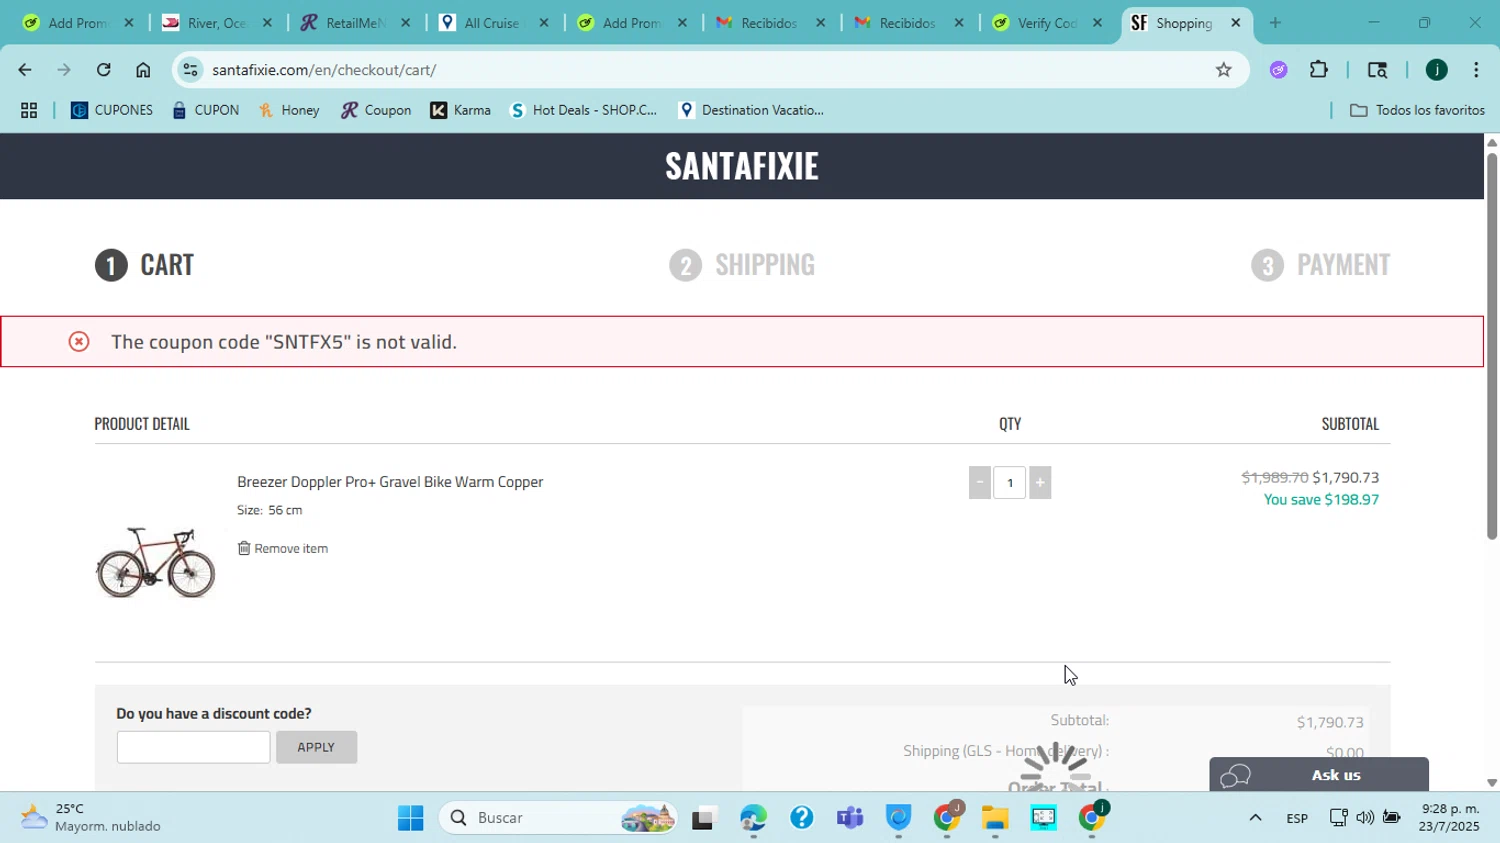The width and height of the screenshot is (1500, 843).
Task: Decrease bike quantity with minus button
Action: pos(980,483)
